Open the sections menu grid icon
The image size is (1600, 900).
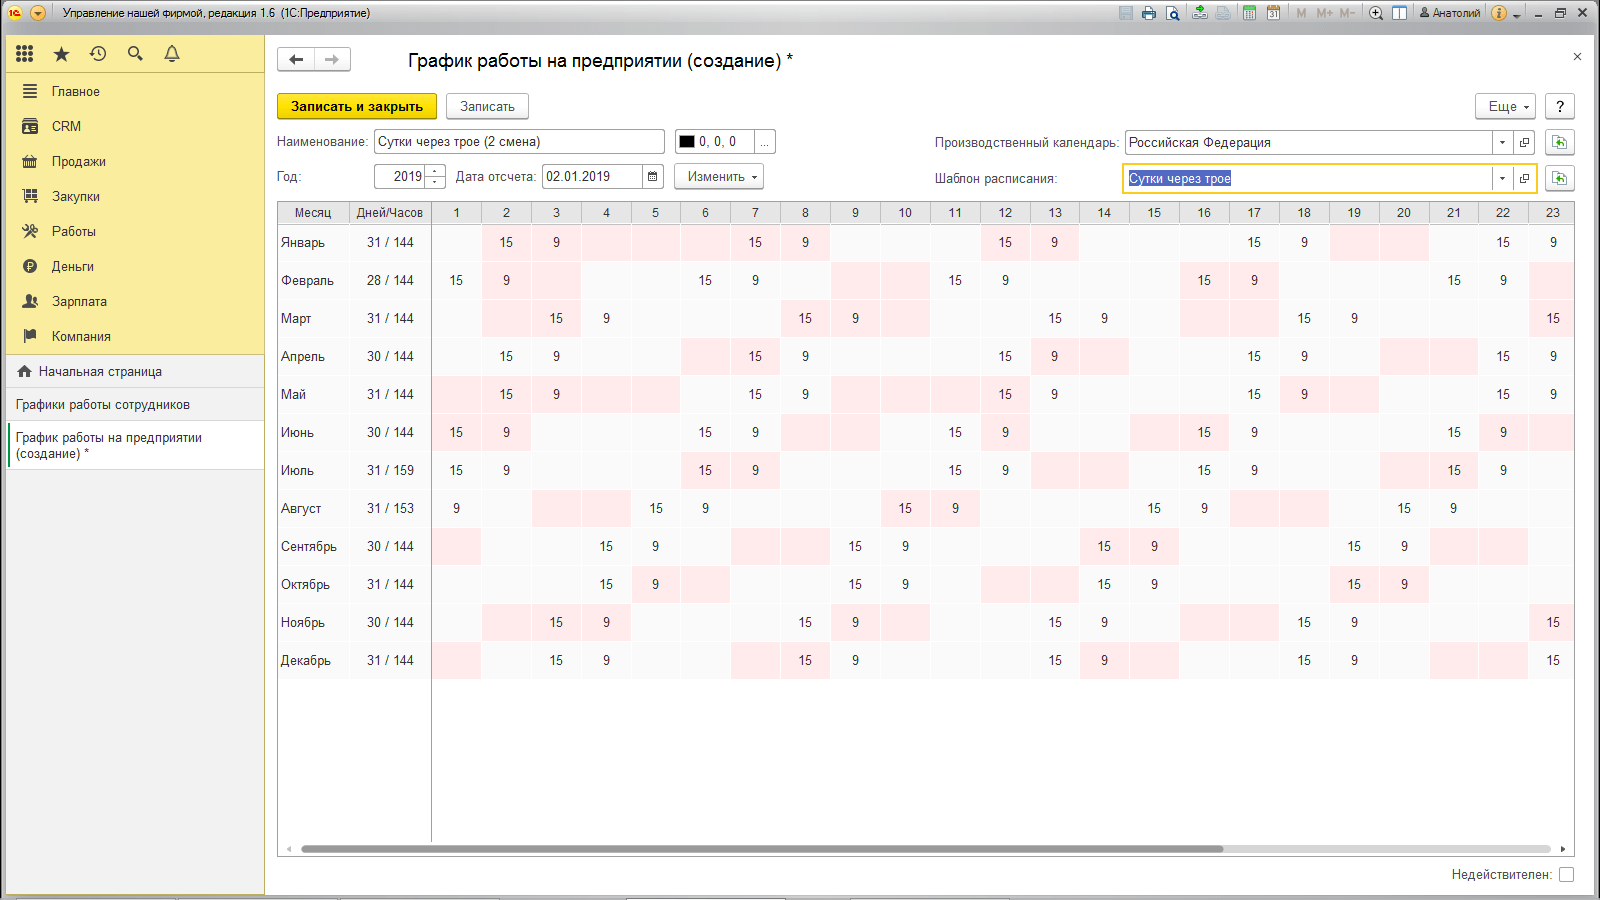click(25, 54)
